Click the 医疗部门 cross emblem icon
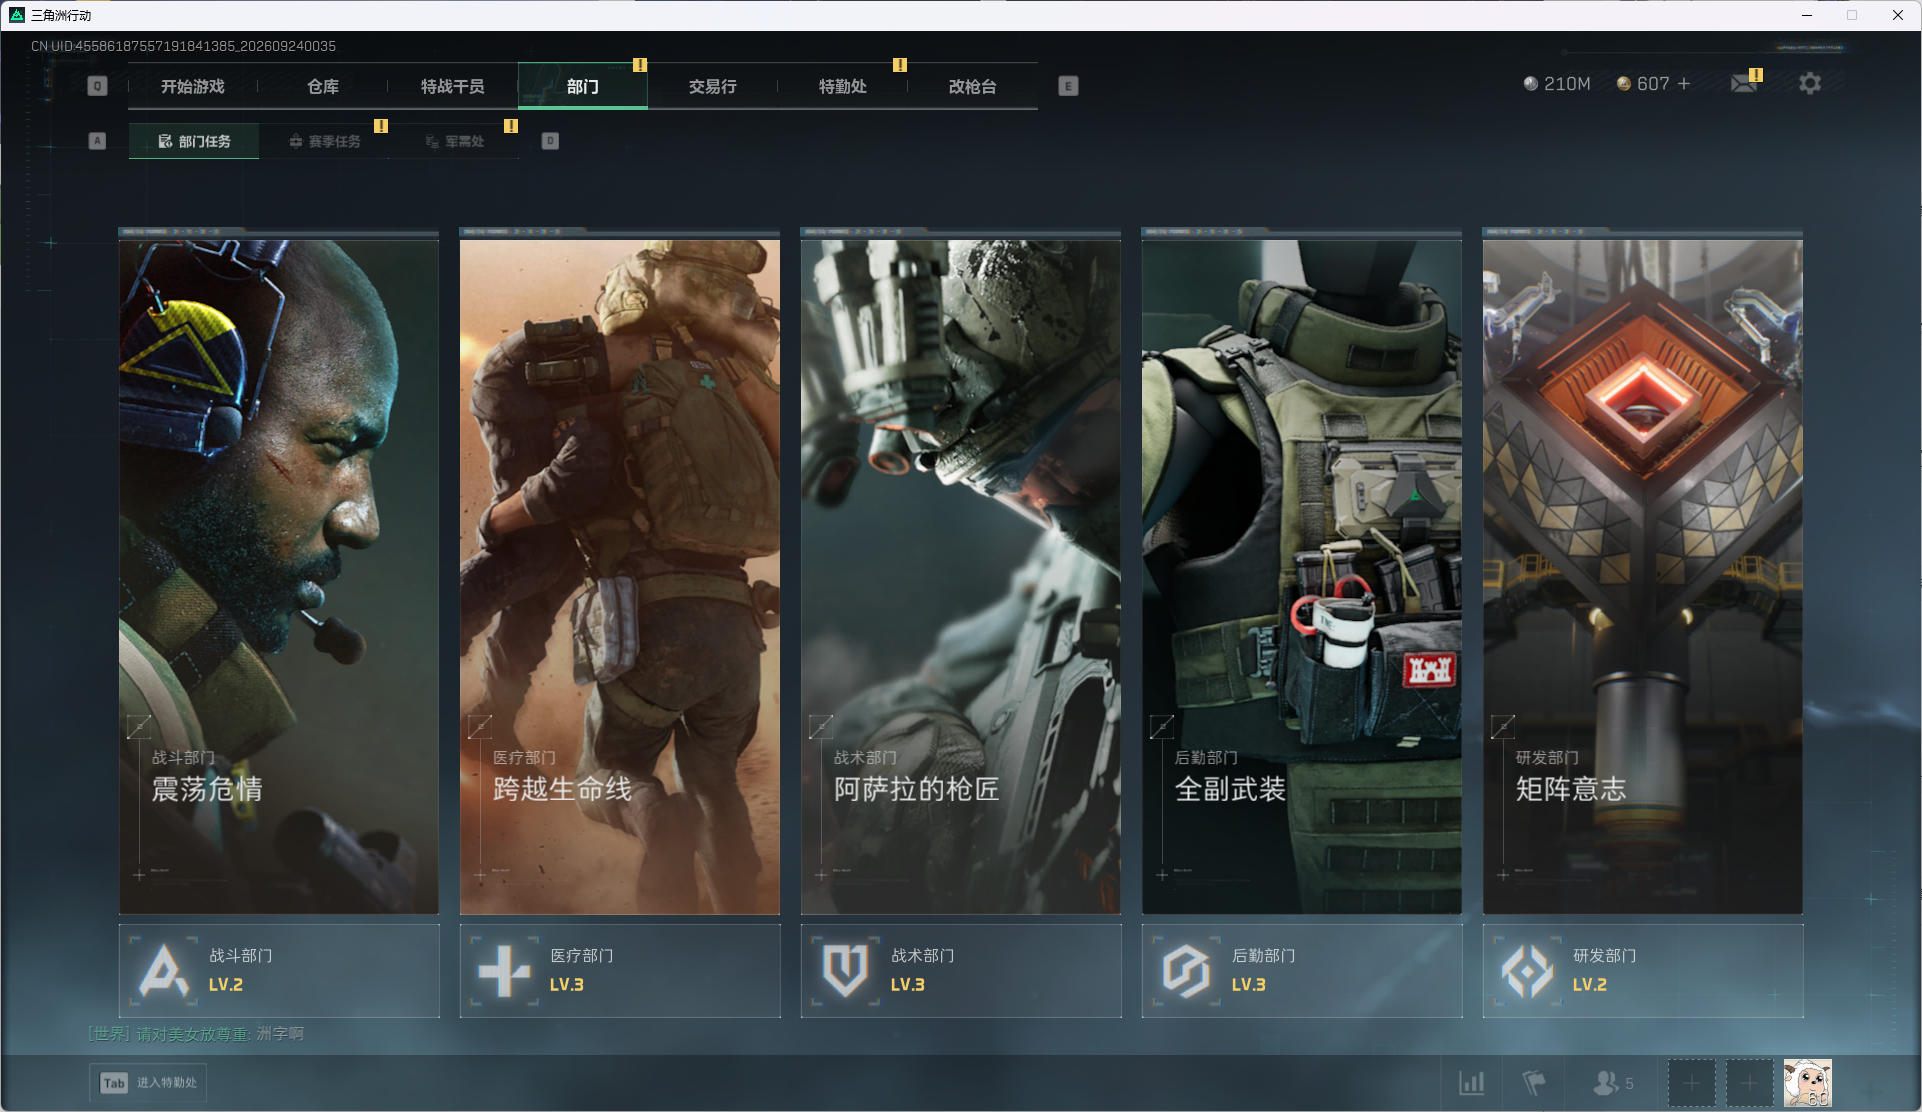The width and height of the screenshot is (1922, 1112). coord(504,970)
